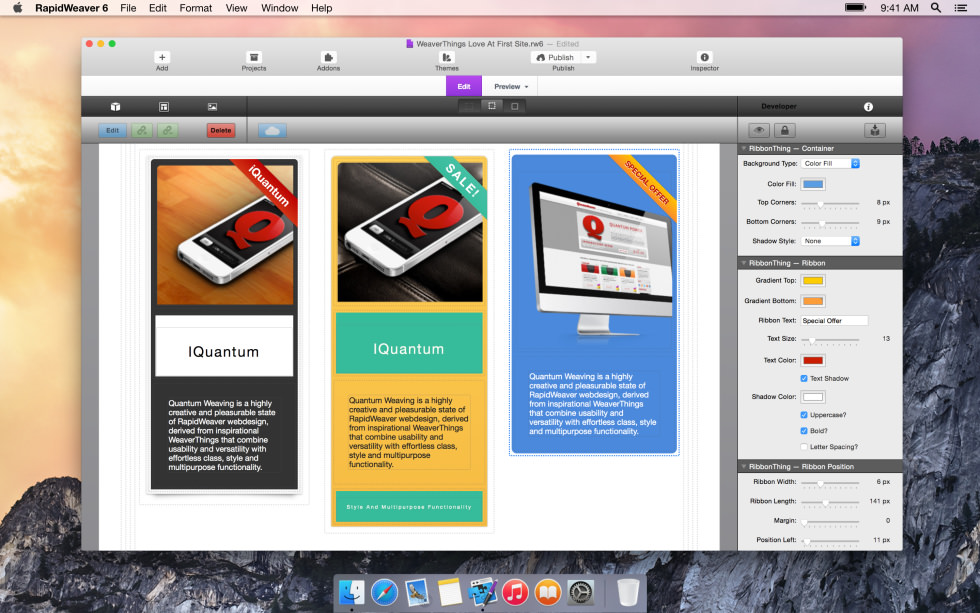
Task: Open the Edit menu in menu bar
Action: point(158,8)
